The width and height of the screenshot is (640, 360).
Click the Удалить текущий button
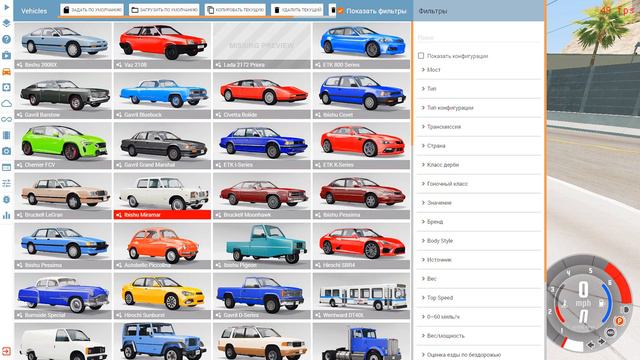[x=297, y=10]
